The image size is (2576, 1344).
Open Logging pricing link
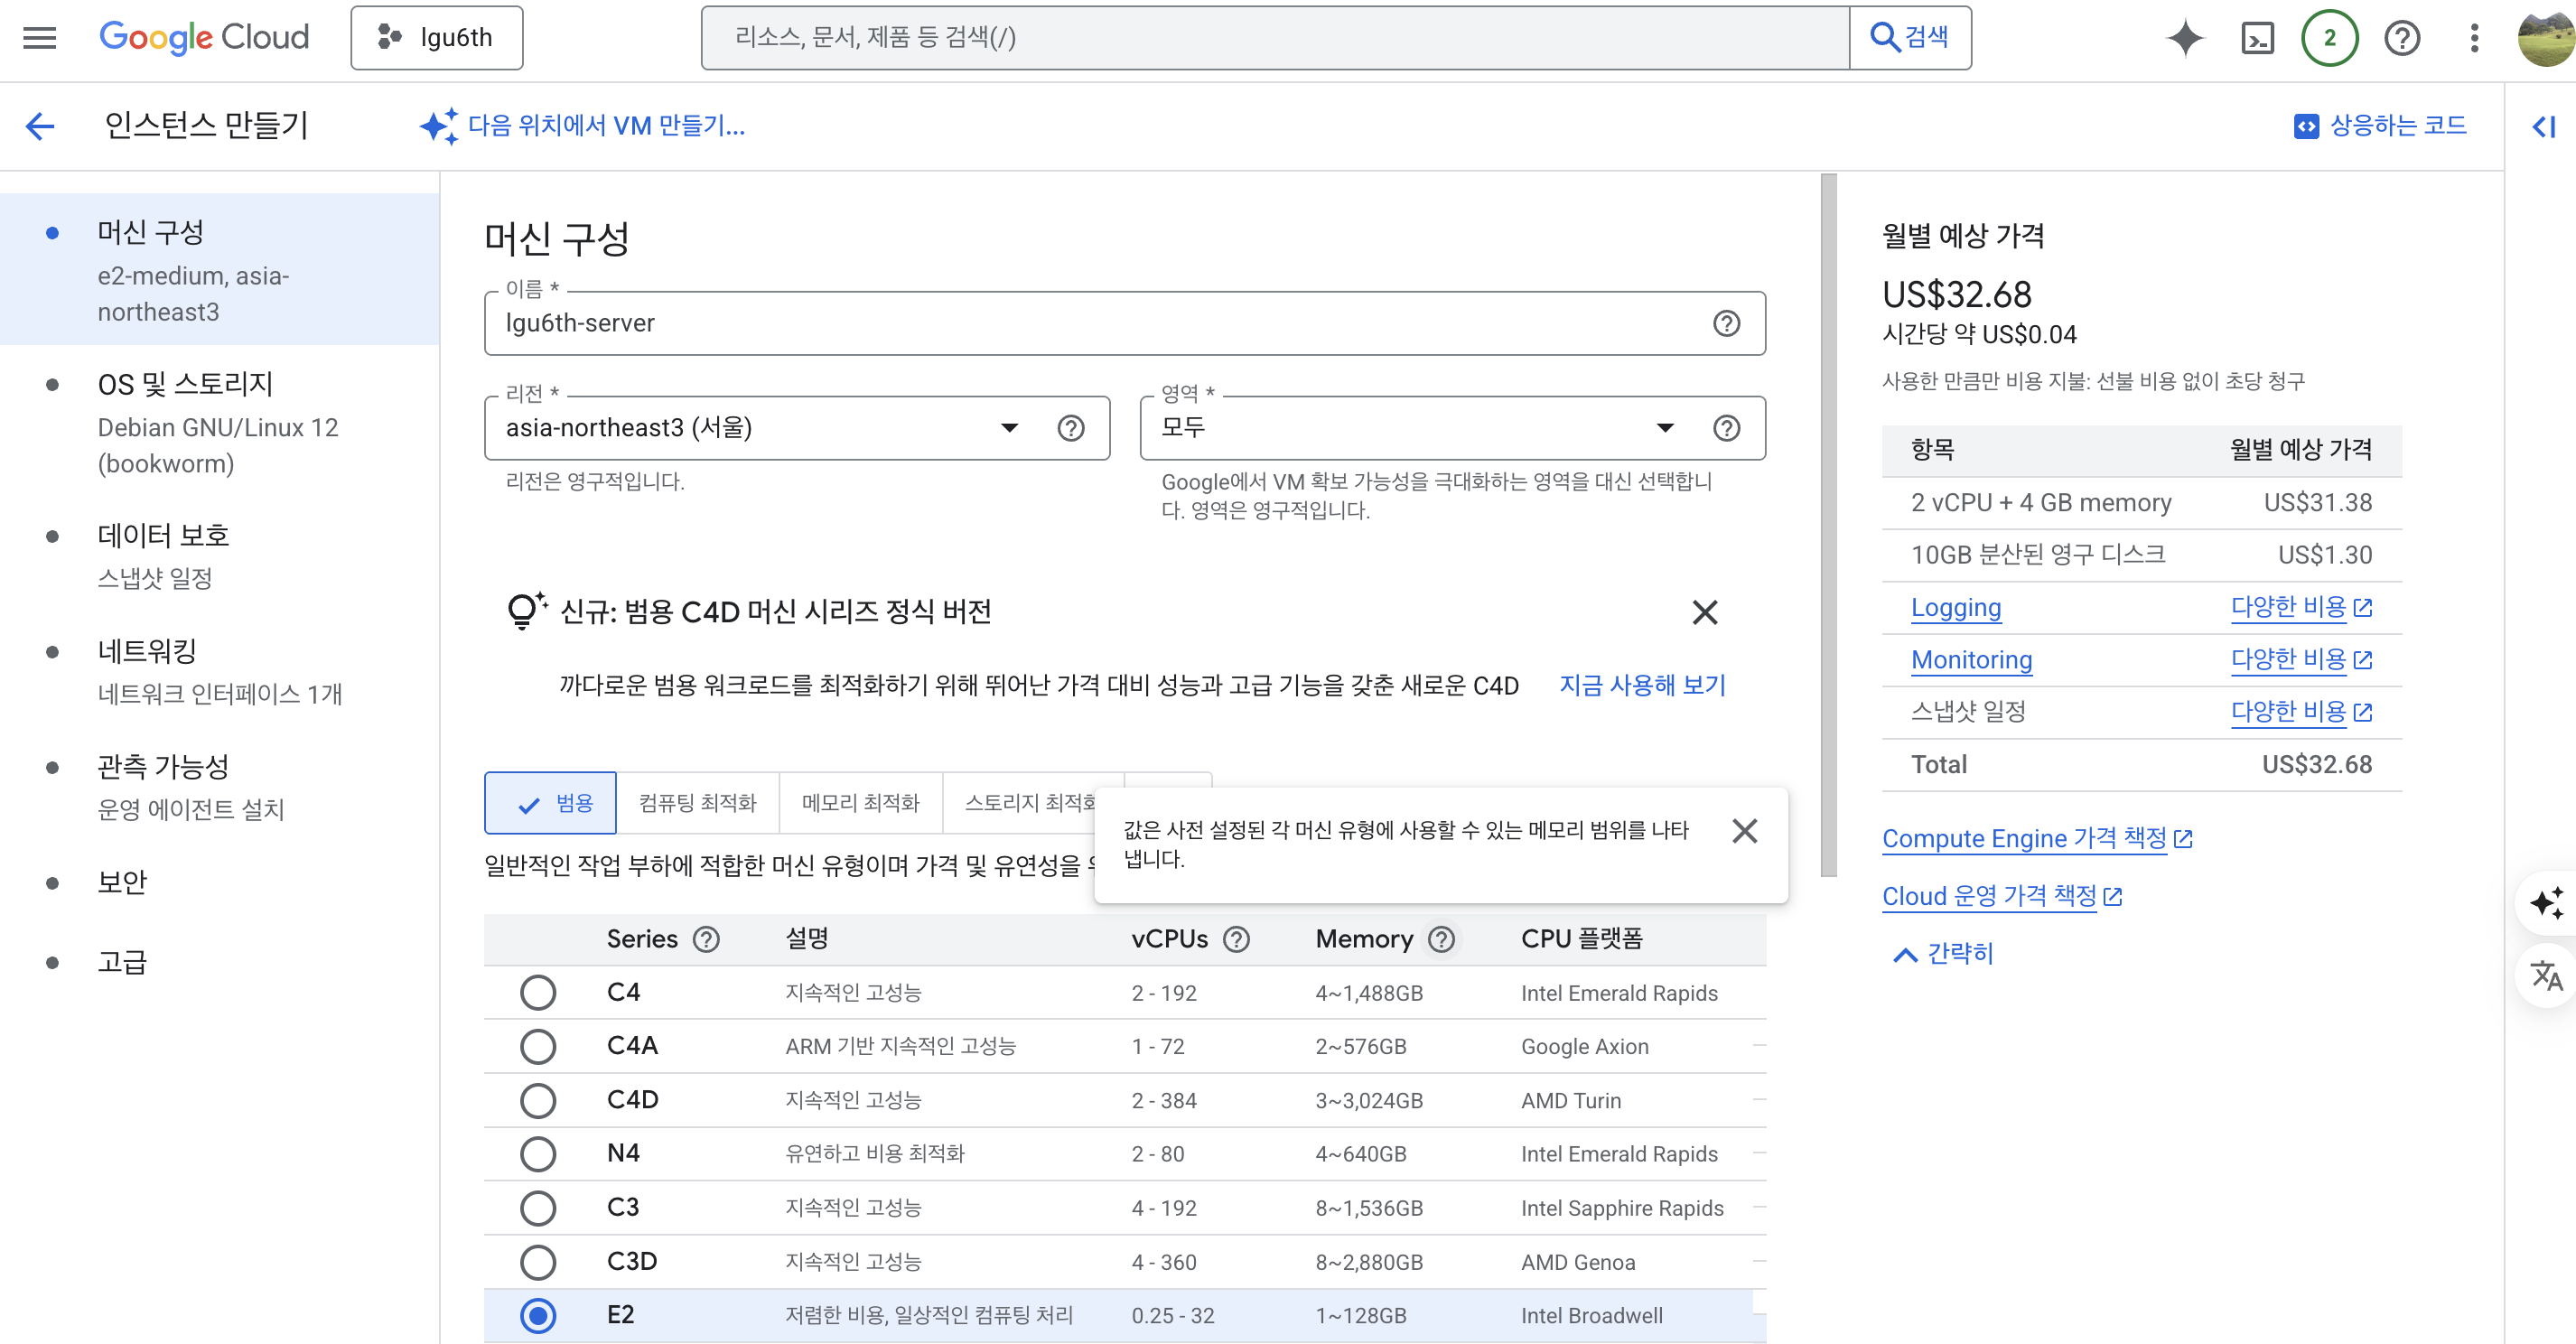pos(1955,608)
